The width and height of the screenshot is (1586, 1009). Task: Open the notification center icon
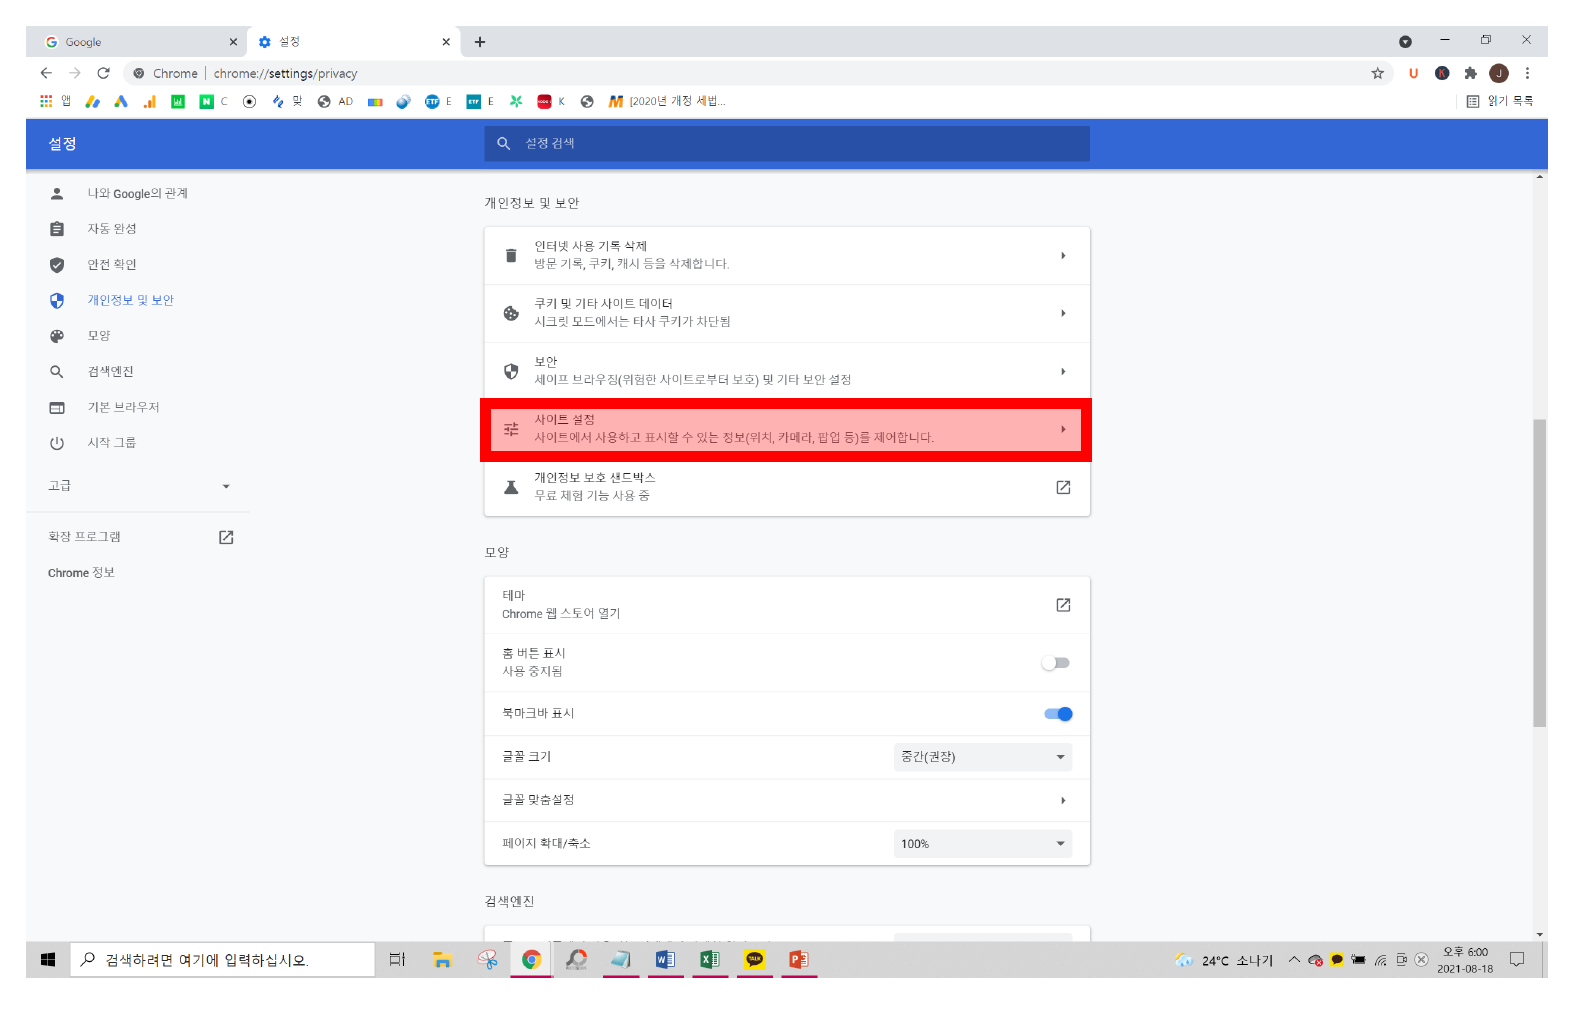pos(1517,960)
